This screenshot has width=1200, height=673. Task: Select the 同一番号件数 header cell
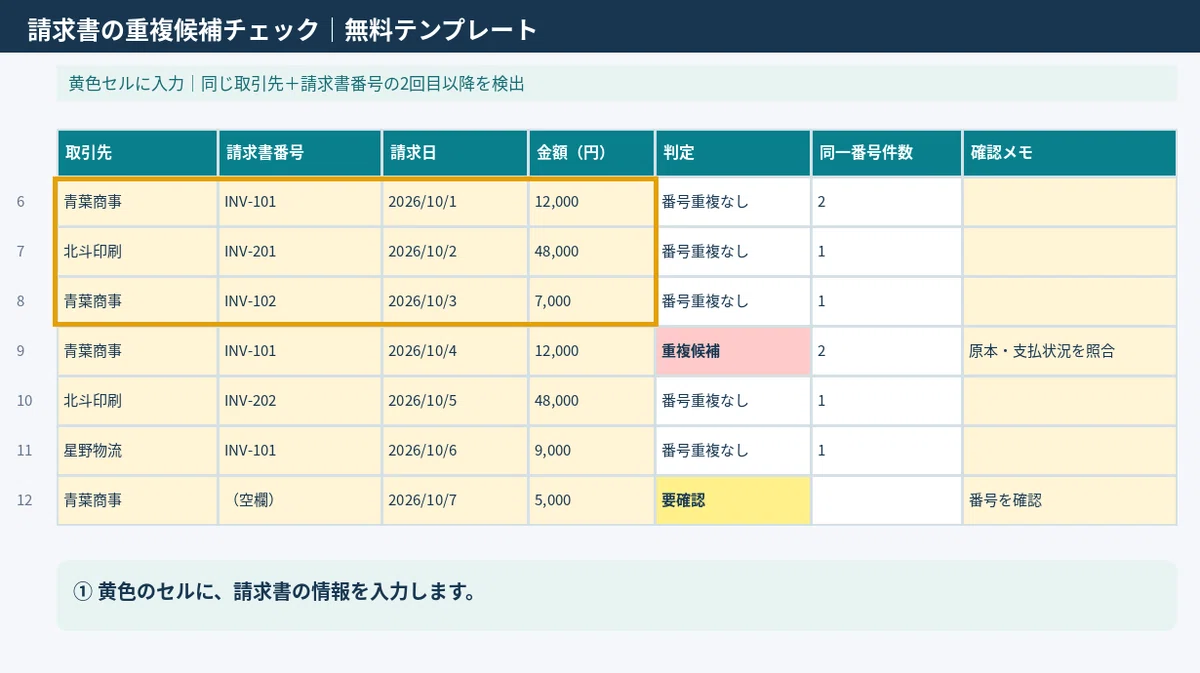click(886, 153)
